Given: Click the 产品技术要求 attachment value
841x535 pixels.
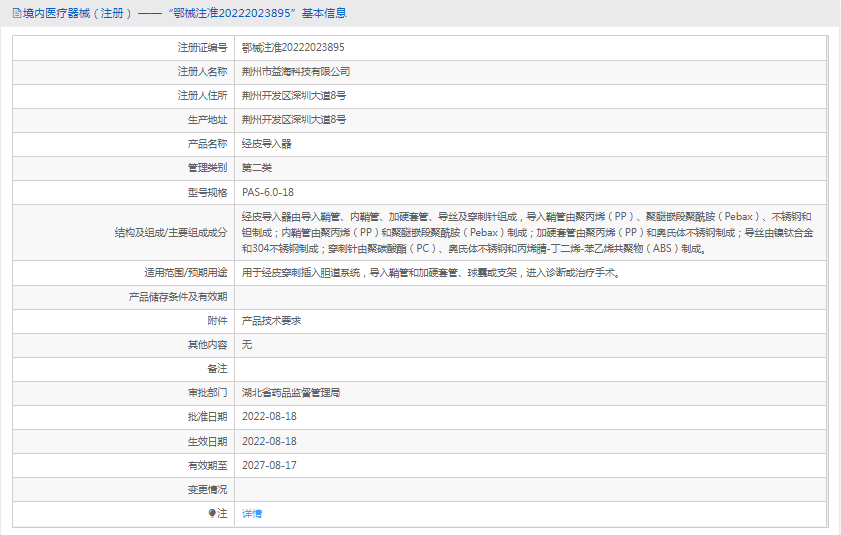Looking at the screenshot, I should pos(271,320).
